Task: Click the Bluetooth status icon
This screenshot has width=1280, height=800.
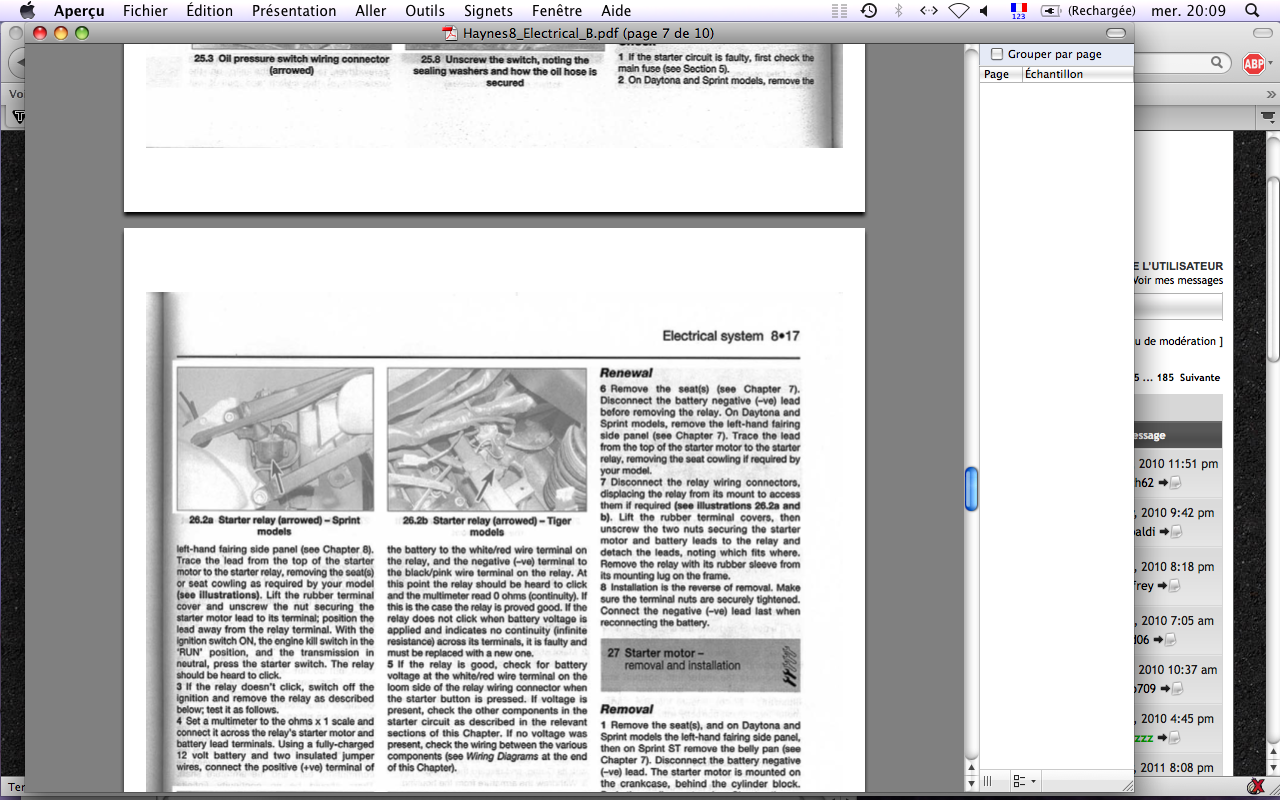Action: [898, 11]
